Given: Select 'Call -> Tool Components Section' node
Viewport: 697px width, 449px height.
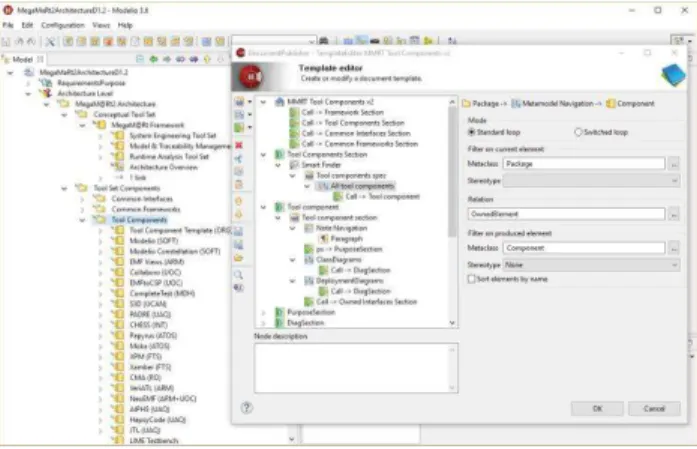Looking at the screenshot, I should [x=353, y=123].
